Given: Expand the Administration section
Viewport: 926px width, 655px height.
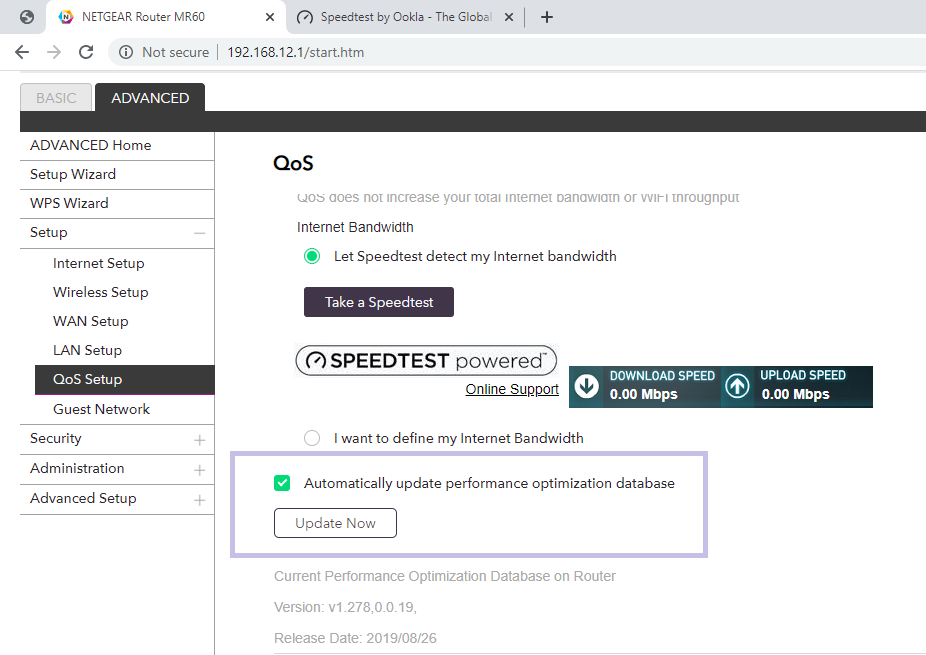Looking at the screenshot, I should click(200, 470).
